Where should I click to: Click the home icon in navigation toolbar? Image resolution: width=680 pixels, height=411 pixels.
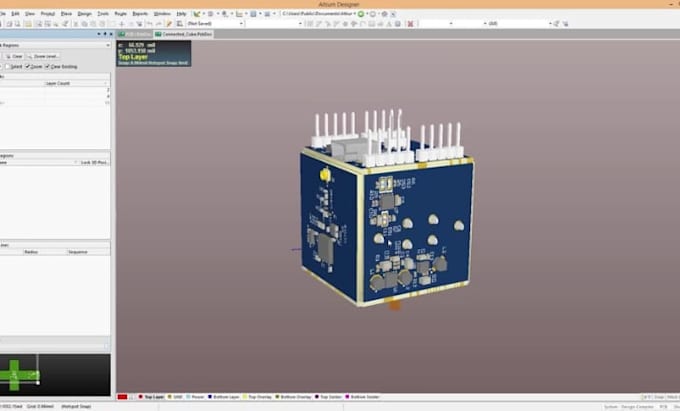[x=384, y=14]
